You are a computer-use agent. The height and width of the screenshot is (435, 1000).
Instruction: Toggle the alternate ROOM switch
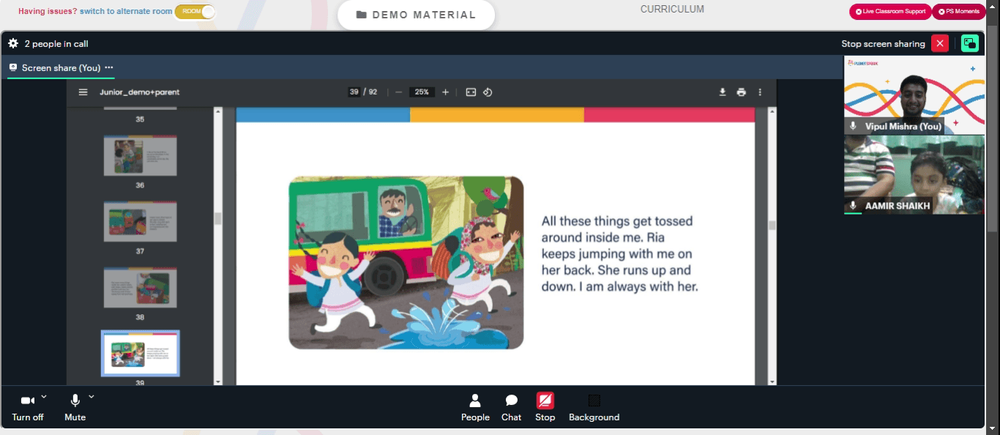(195, 11)
